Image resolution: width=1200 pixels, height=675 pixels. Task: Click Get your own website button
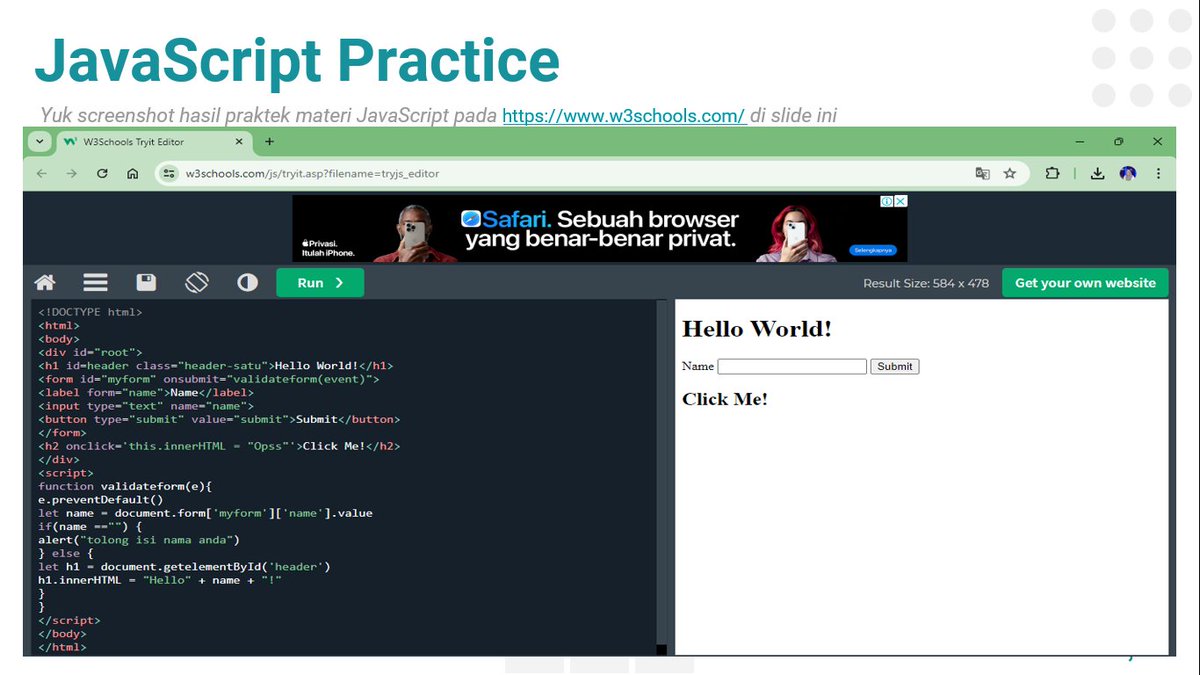coord(1085,283)
